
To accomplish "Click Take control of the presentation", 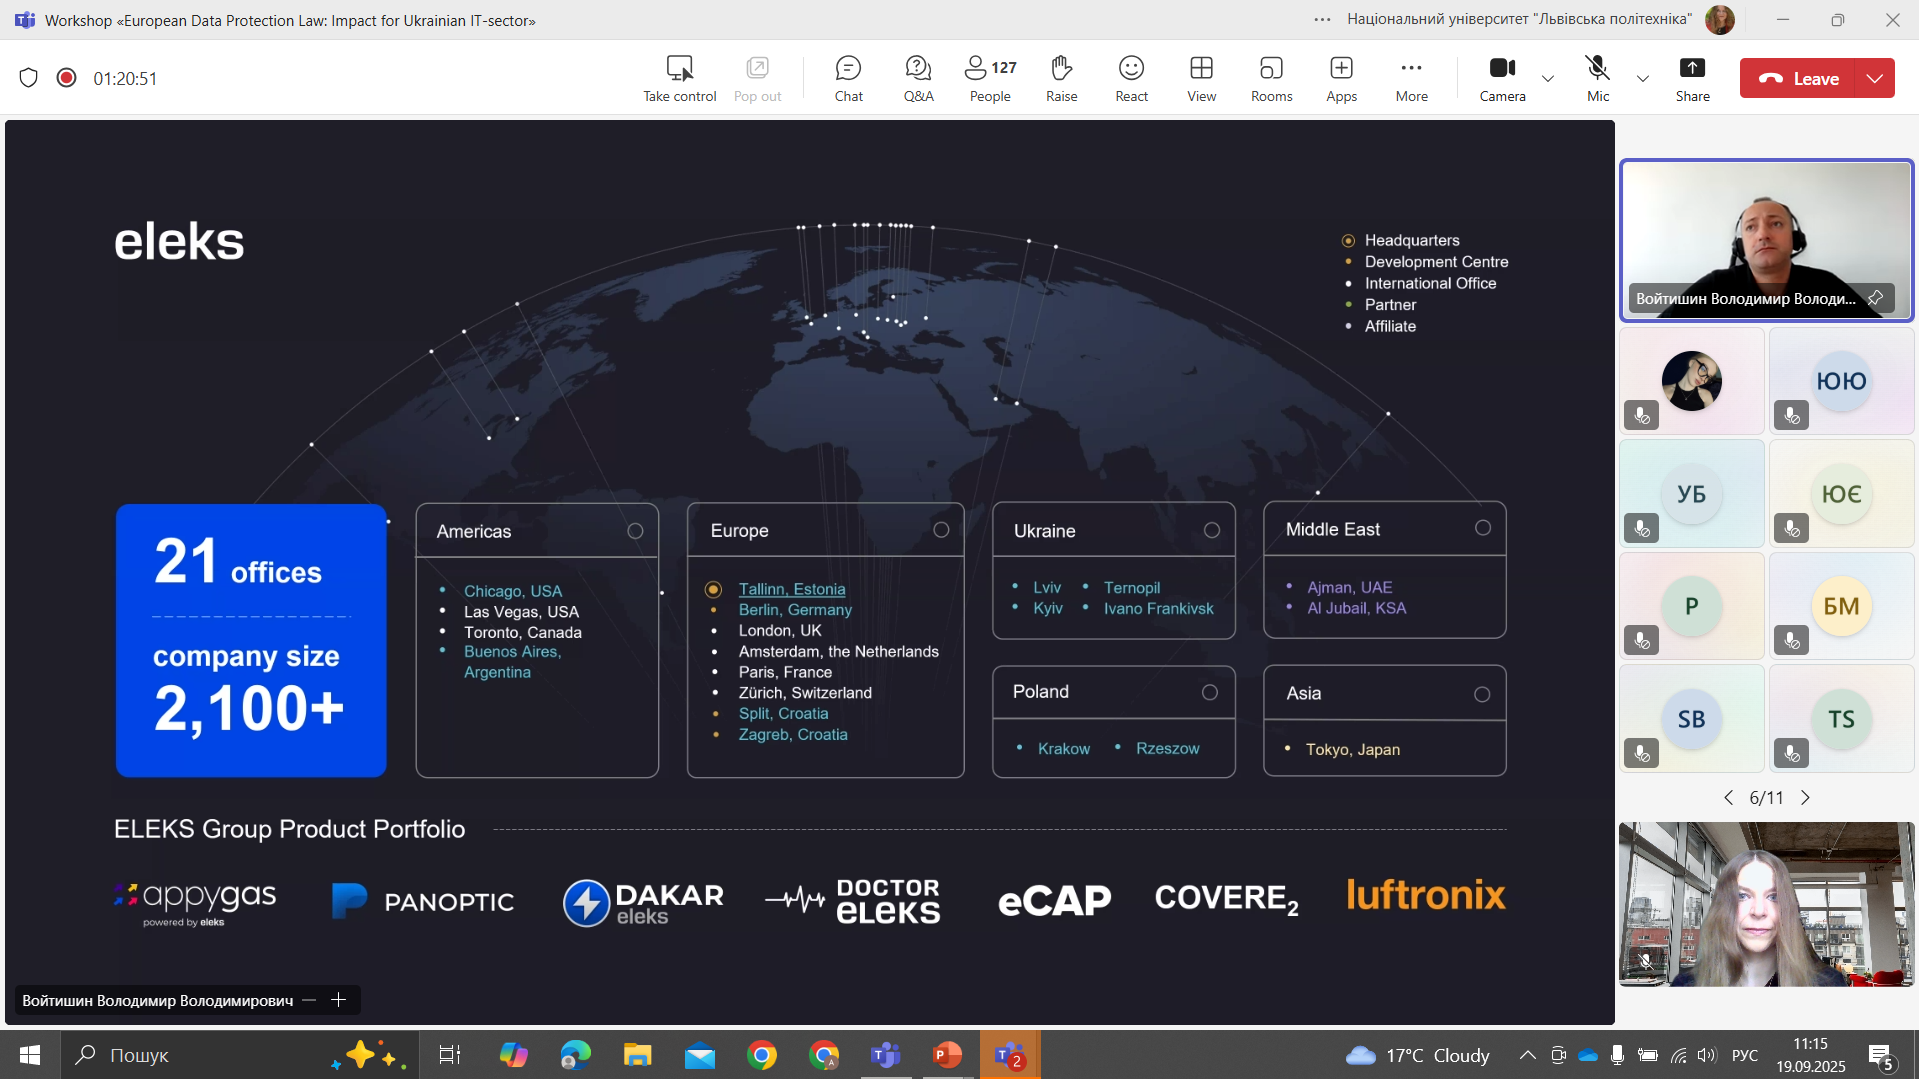I will [x=680, y=78].
